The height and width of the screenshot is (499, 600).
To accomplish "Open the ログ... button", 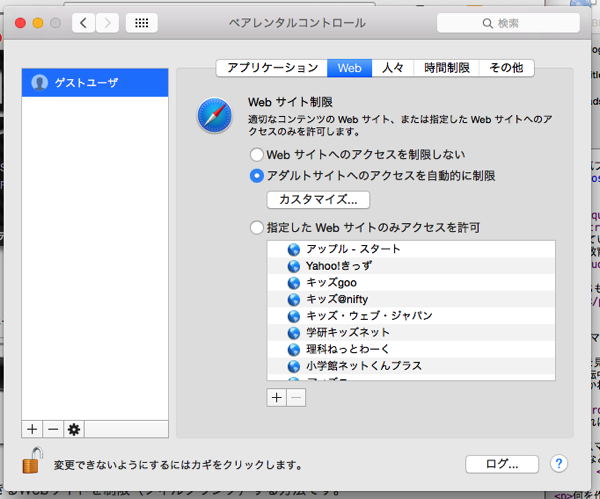I will click(x=502, y=464).
